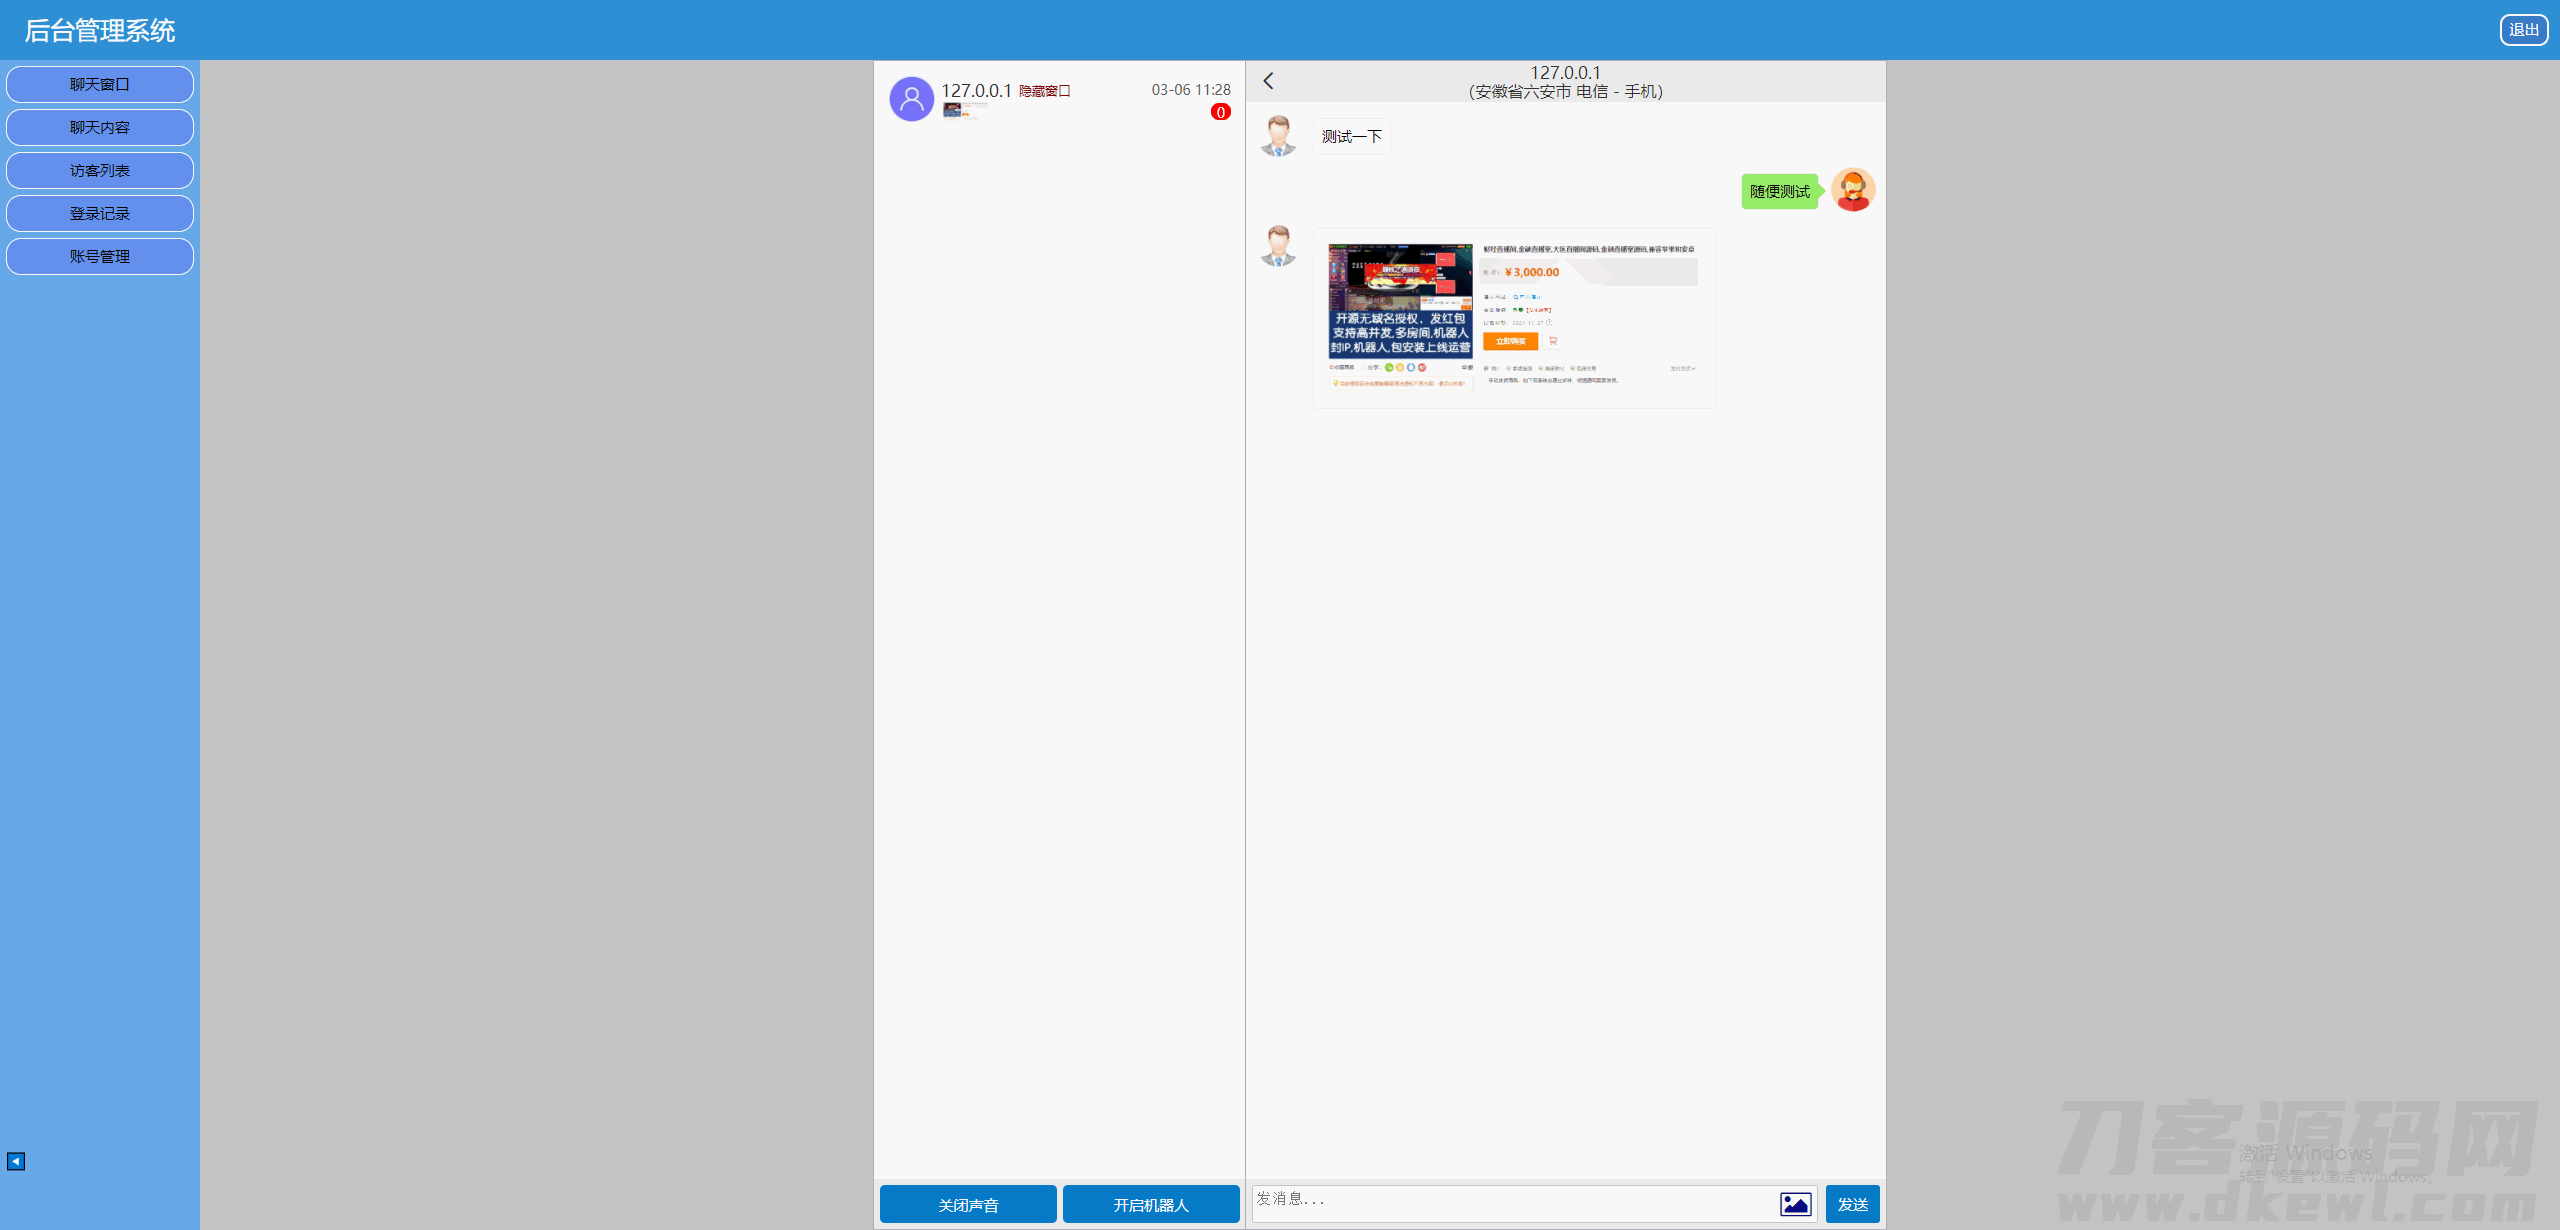The width and height of the screenshot is (2560, 1230).
Task: Click visitor avatar beside the image message
Action: click(x=1278, y=246)
